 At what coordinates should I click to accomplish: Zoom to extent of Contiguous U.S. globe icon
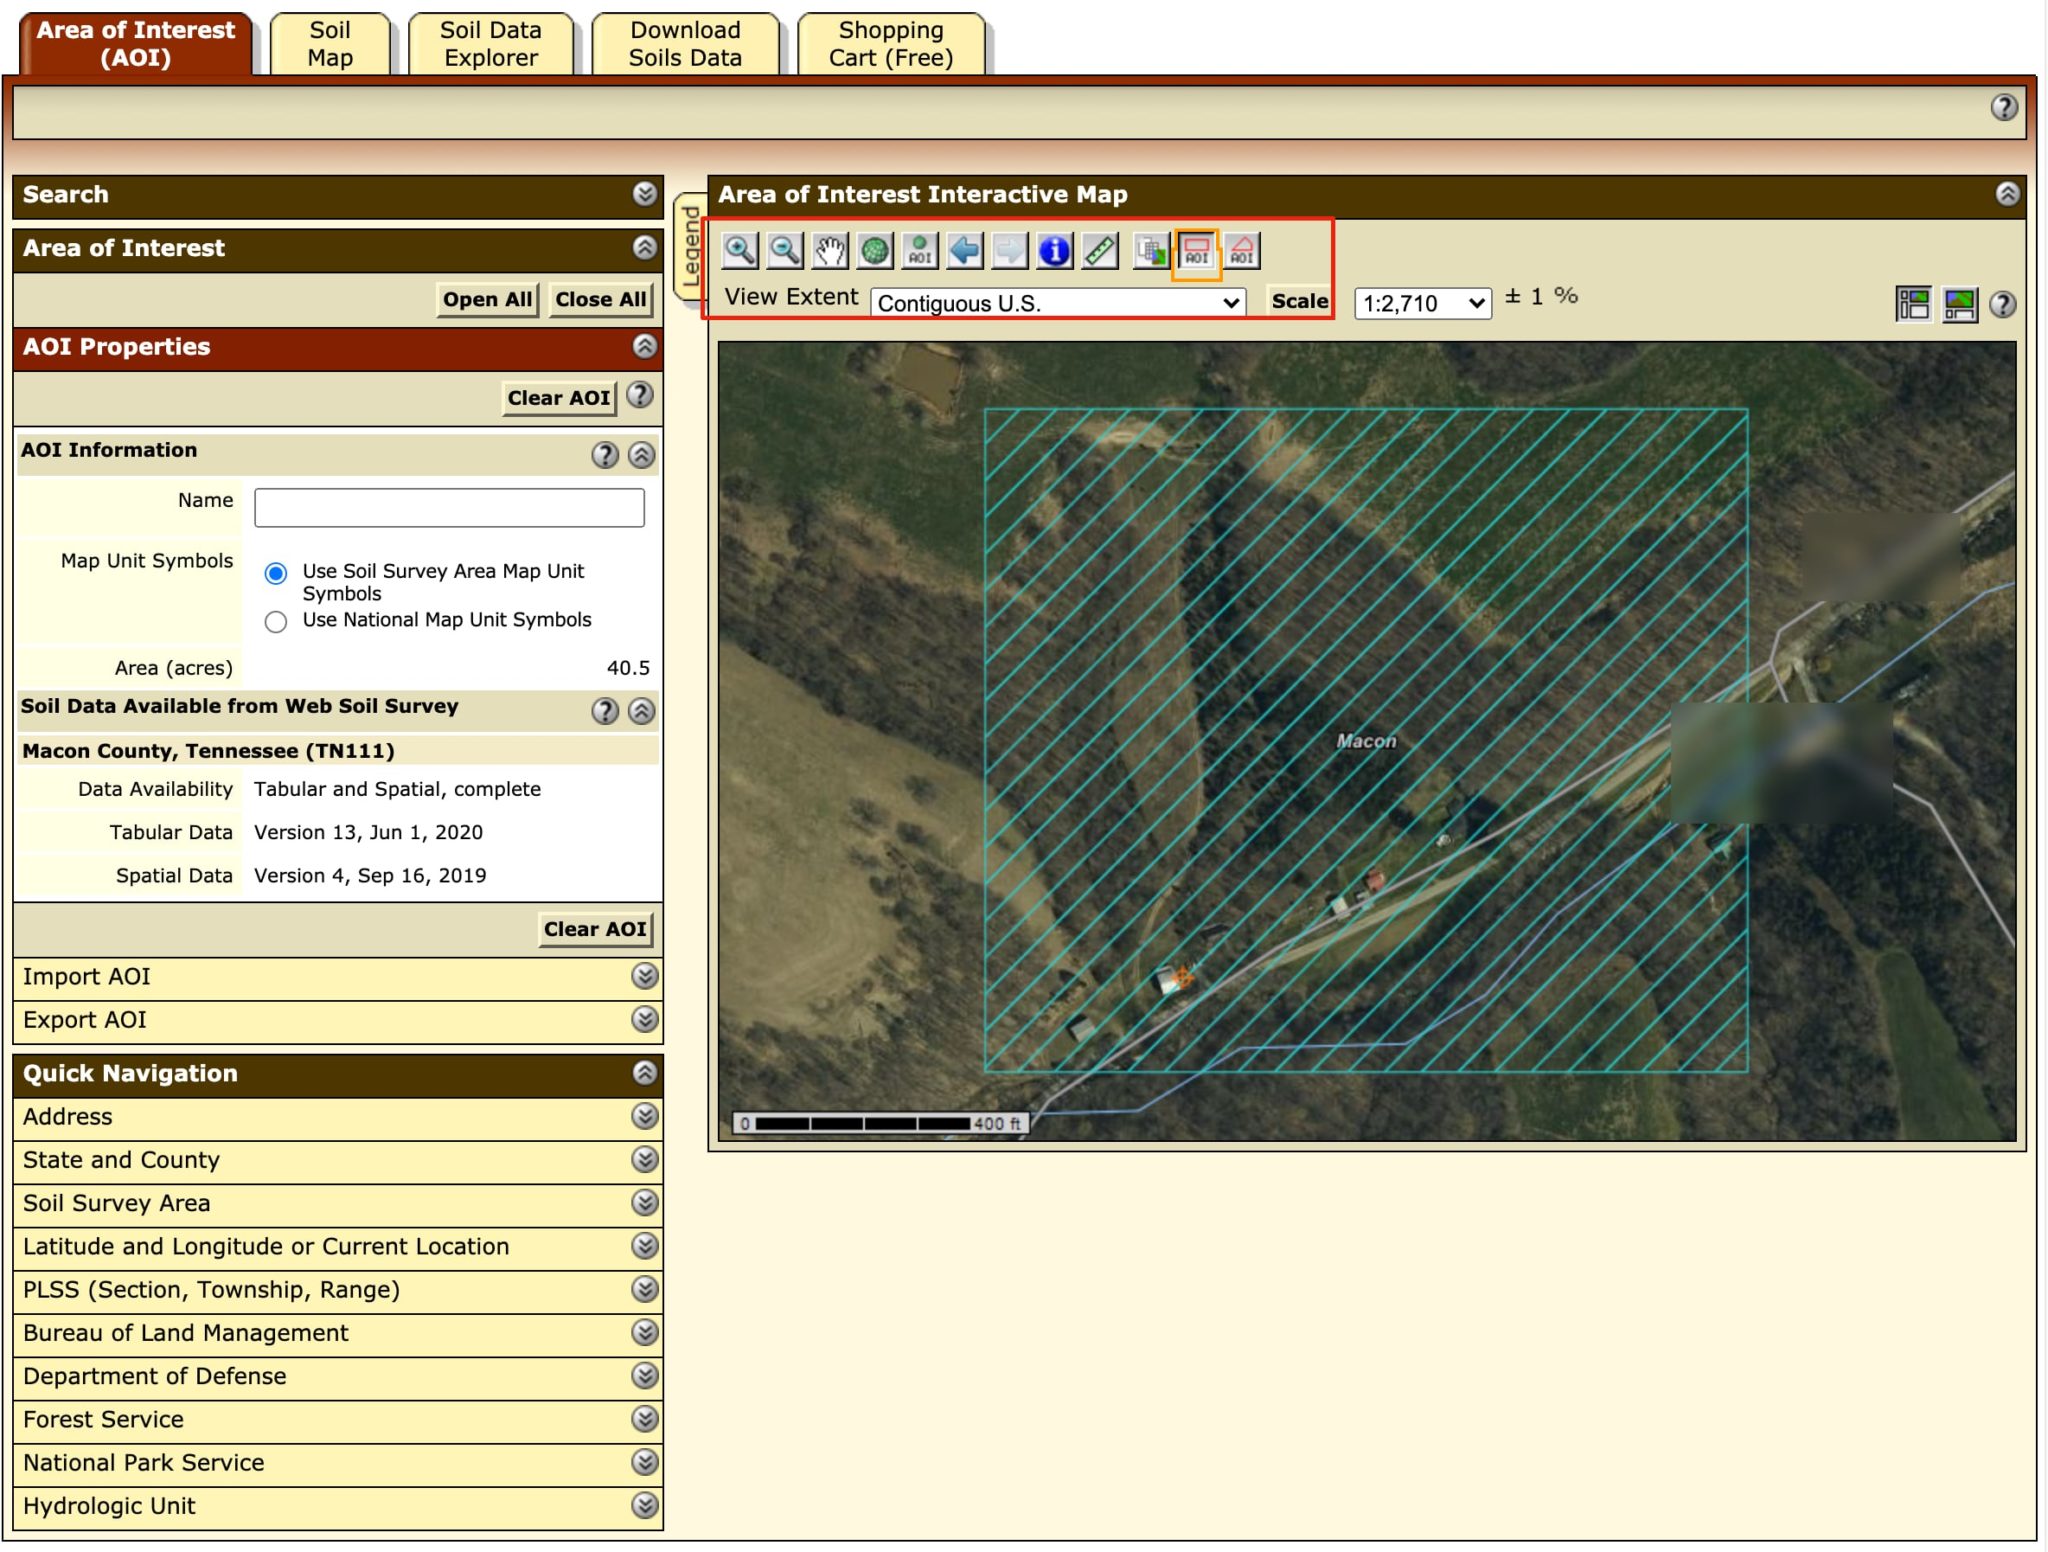[874, 252]
